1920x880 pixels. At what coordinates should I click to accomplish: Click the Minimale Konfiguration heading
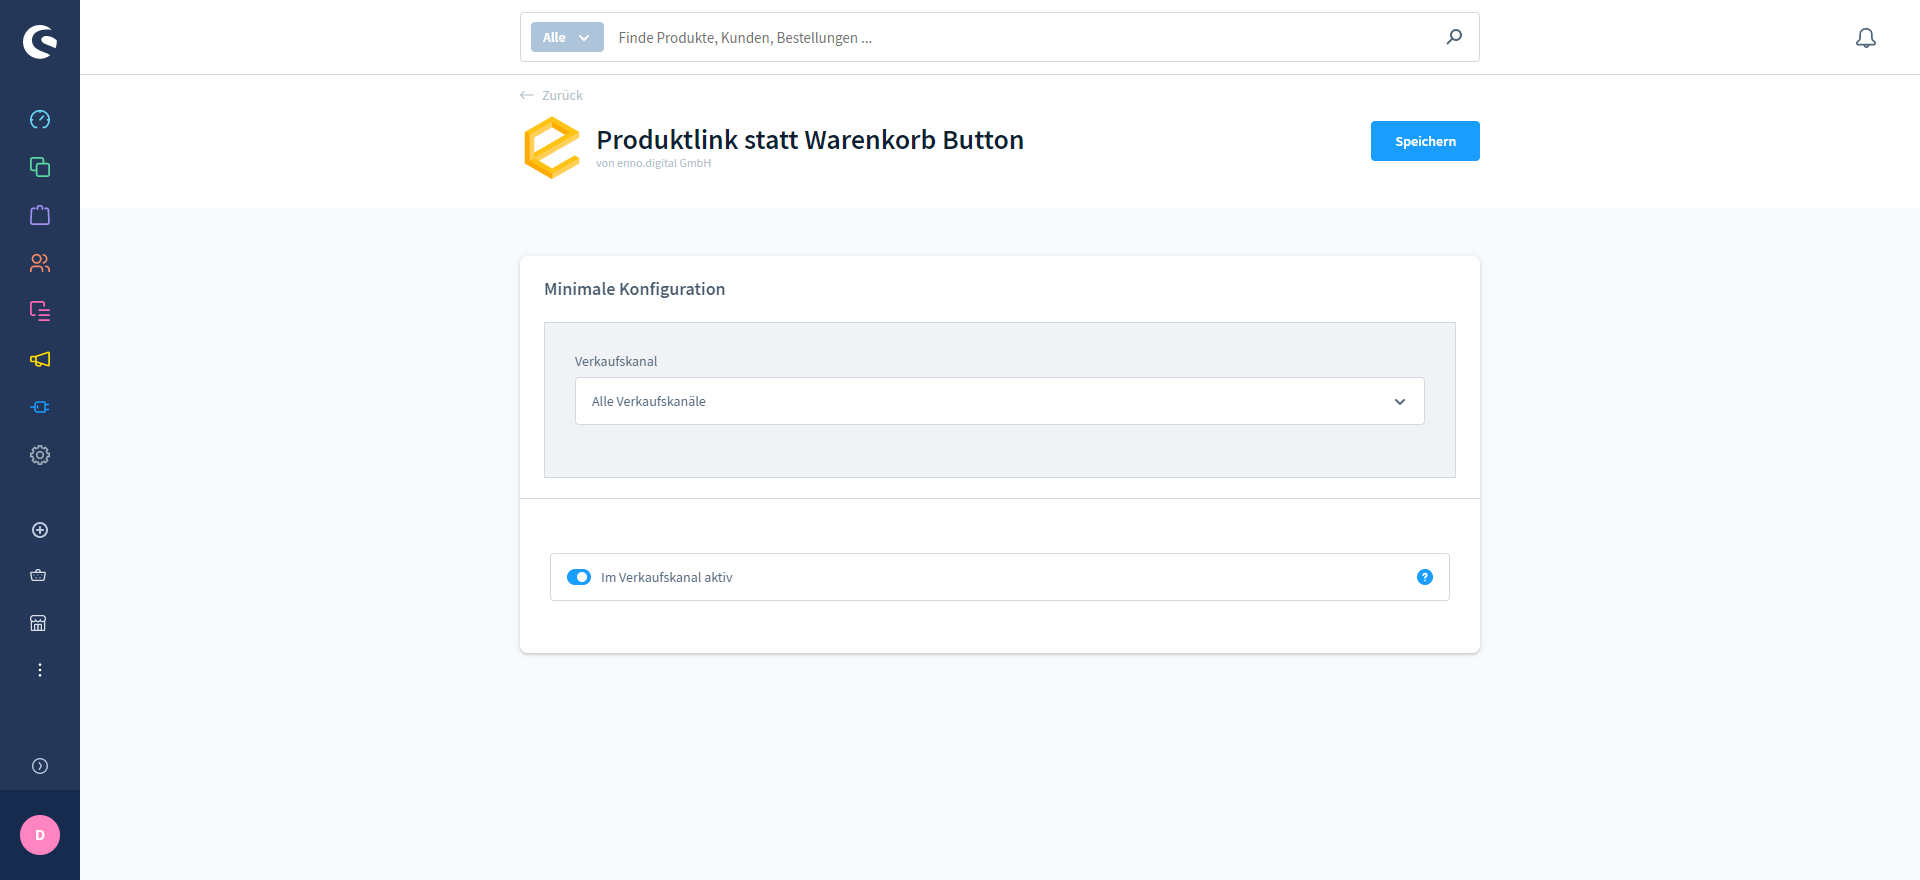(635, 289)
